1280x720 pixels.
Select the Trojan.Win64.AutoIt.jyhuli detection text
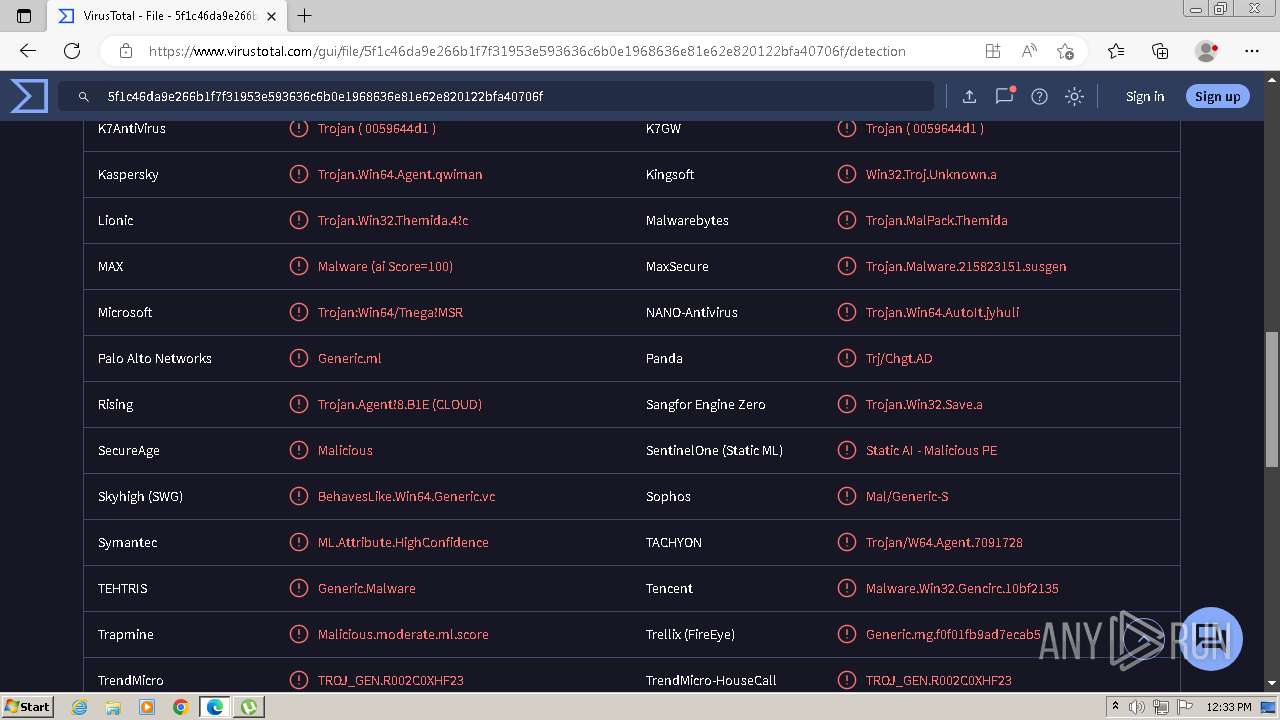942,312
